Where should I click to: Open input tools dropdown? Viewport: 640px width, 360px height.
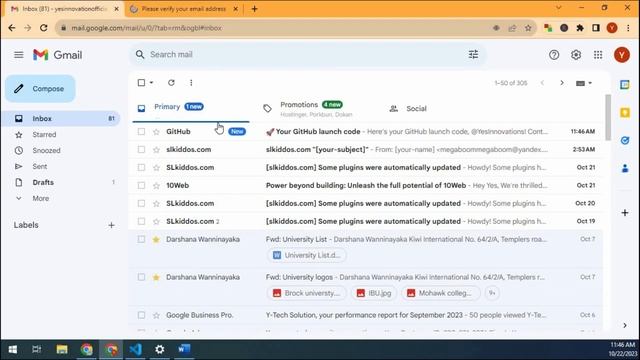click(x=584, y=83)
